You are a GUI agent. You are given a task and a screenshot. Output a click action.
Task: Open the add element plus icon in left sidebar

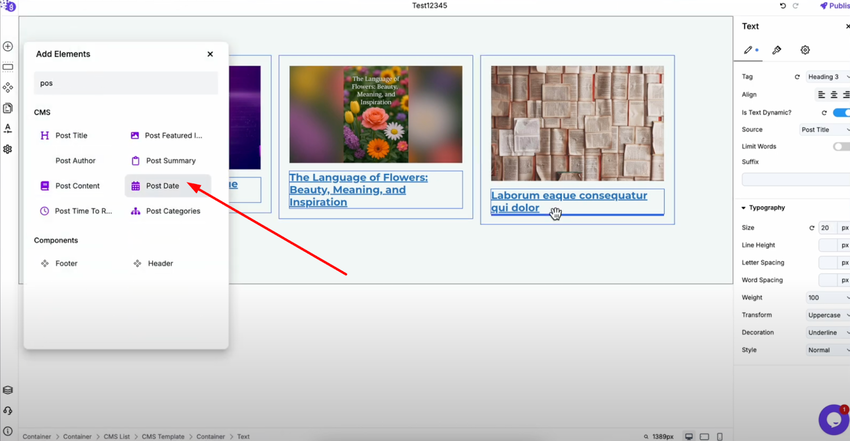[8, 47]
